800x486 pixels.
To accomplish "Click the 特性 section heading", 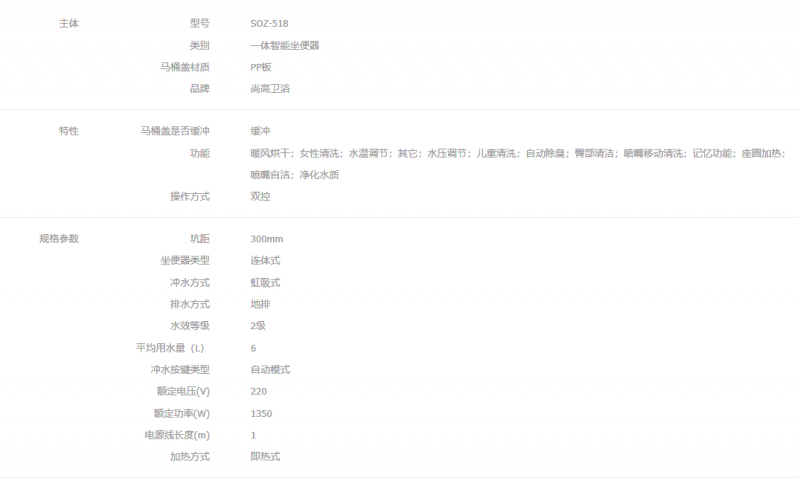I will pos(69,131).
